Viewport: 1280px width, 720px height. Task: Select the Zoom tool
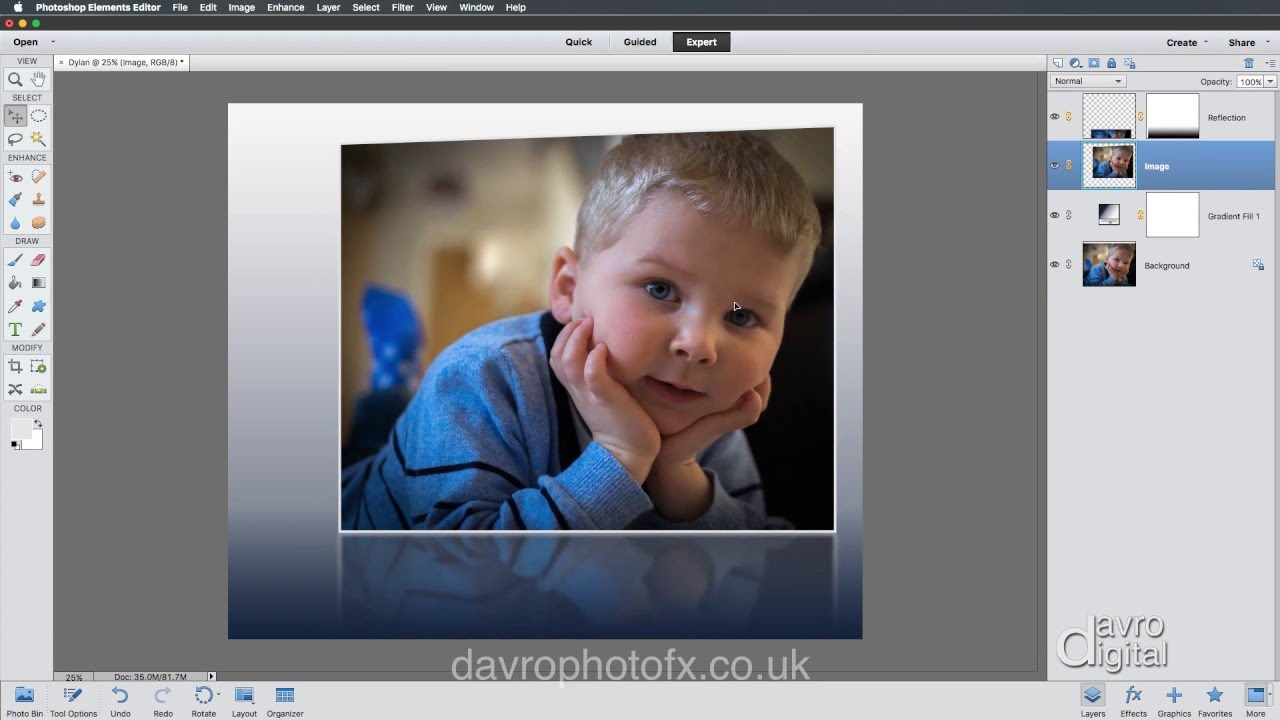(x=15, y=79)
